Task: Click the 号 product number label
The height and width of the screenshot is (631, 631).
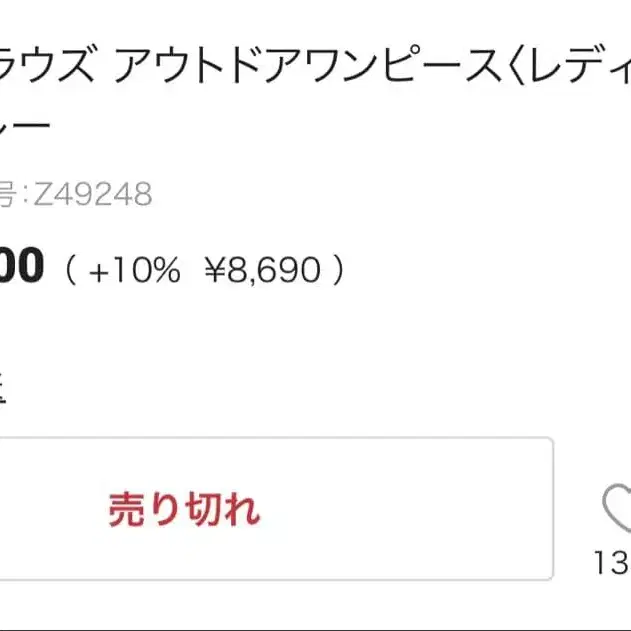Action: 8,194
